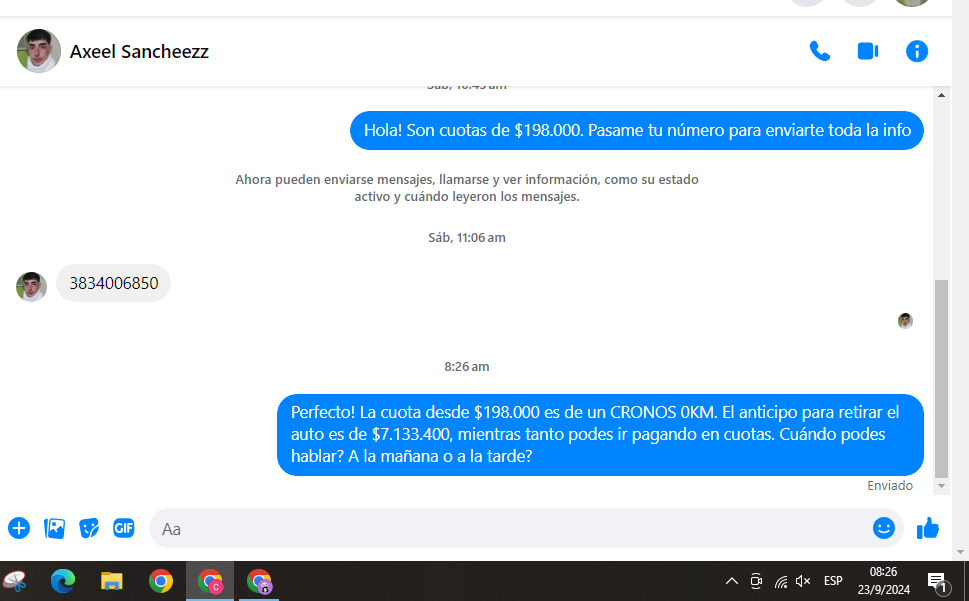The height and width of the screenshot is (601, 969).
Task: Open the emoji picker in message box
Action: pyautogui.click(x=884, y=528)
